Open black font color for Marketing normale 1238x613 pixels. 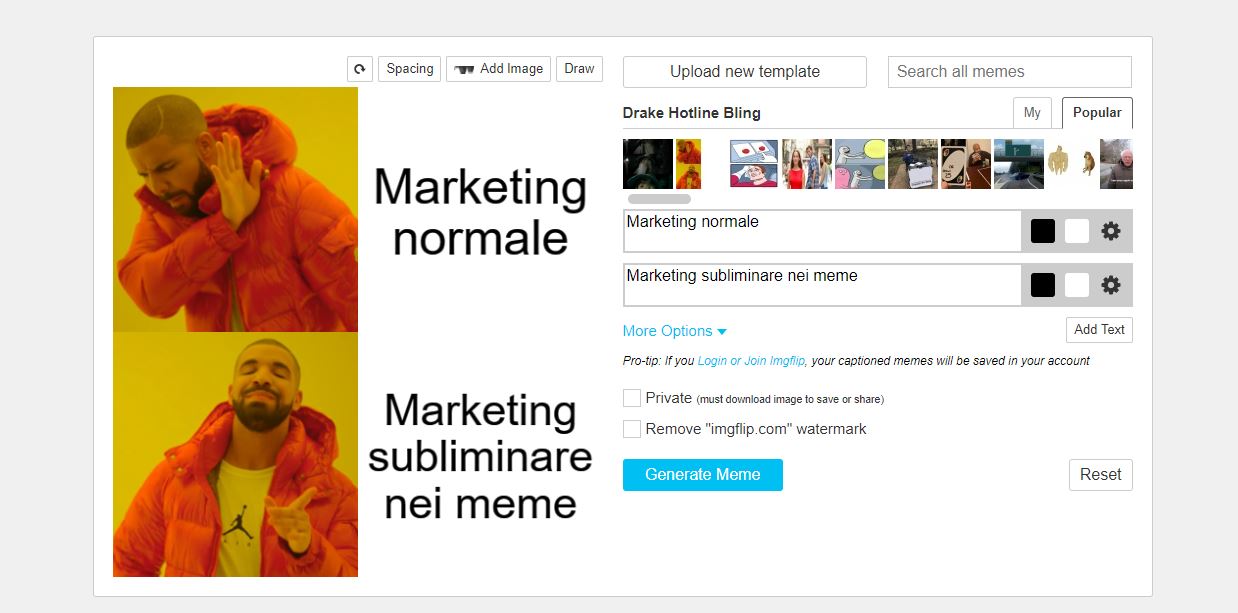click(1043, 231)
